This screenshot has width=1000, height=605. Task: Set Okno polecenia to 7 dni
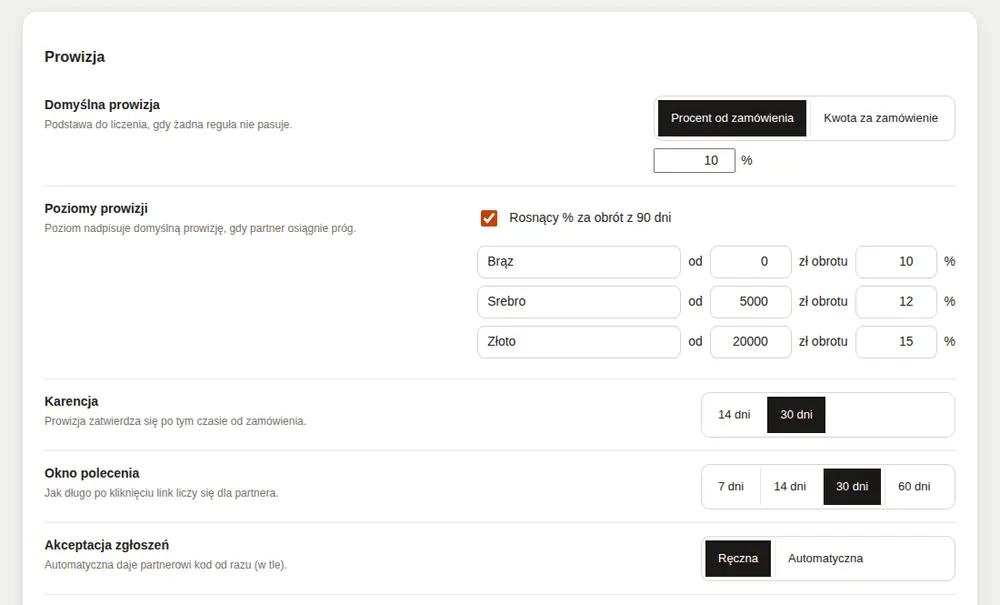[x=731, y=487]
